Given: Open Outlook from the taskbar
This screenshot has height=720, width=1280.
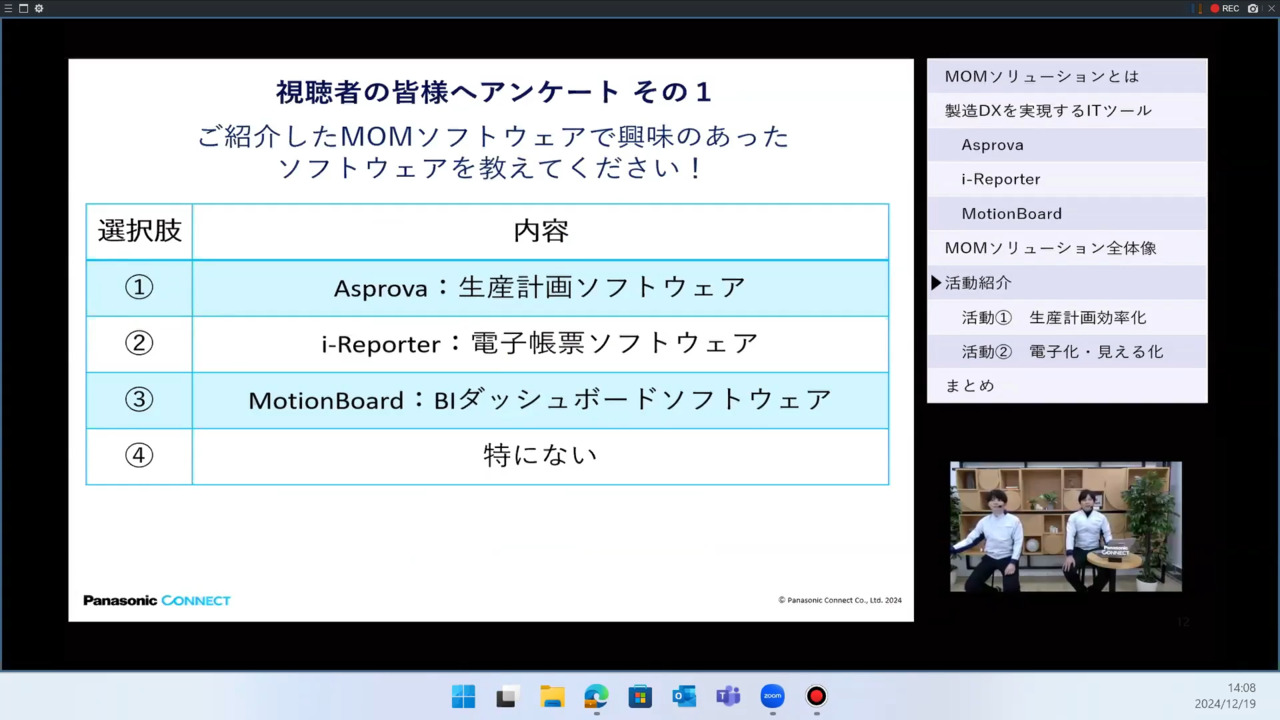Looking at the screenshot, I should coord(684,696).
